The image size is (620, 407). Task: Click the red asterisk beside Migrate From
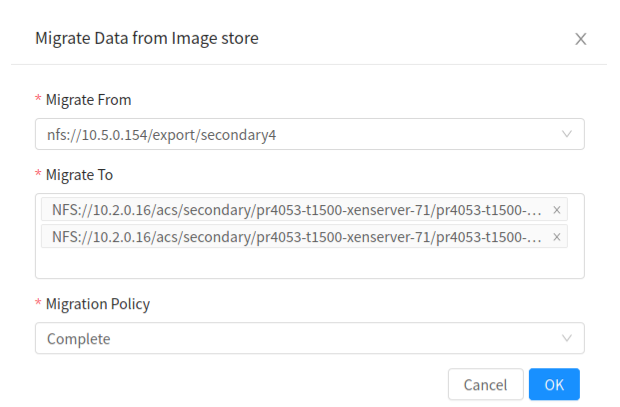click(38, 98)
